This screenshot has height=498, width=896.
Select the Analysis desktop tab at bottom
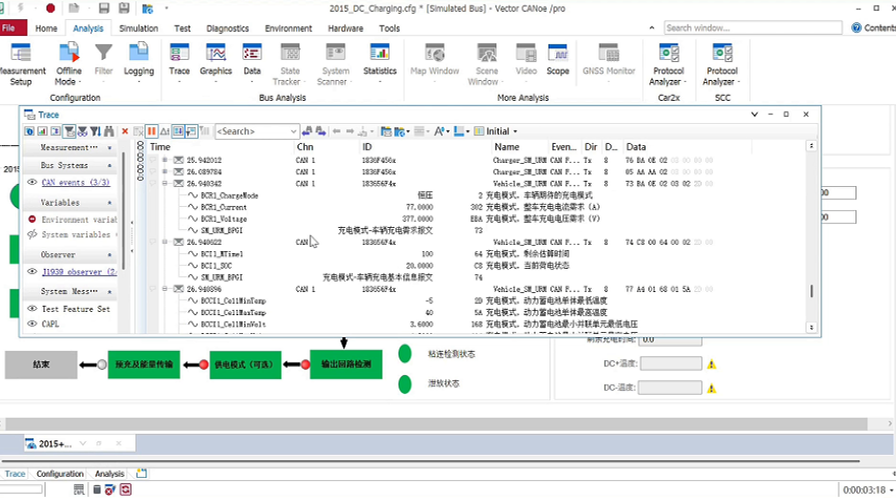click(x=109, y=473)
